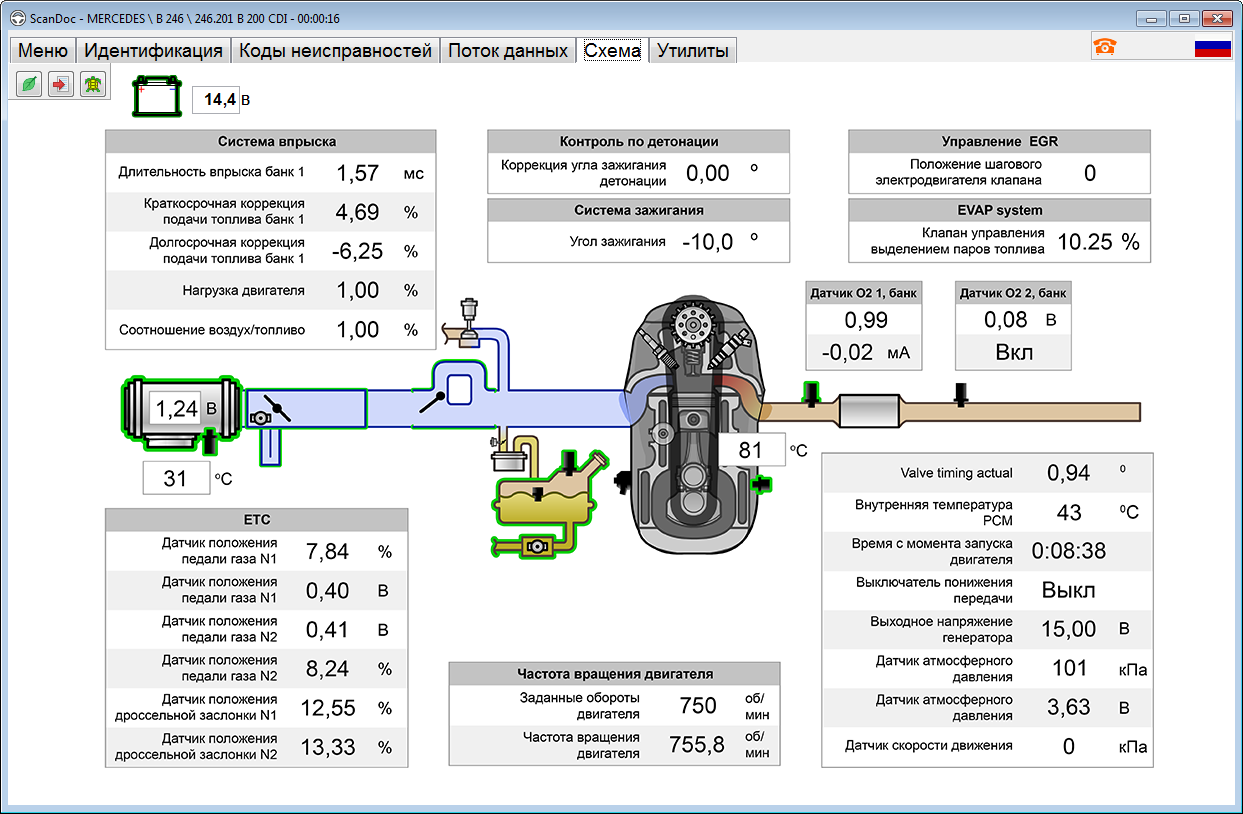Click the generator output voltage 15,00
Screen dimensions: 1243x814
(1069, 629)
